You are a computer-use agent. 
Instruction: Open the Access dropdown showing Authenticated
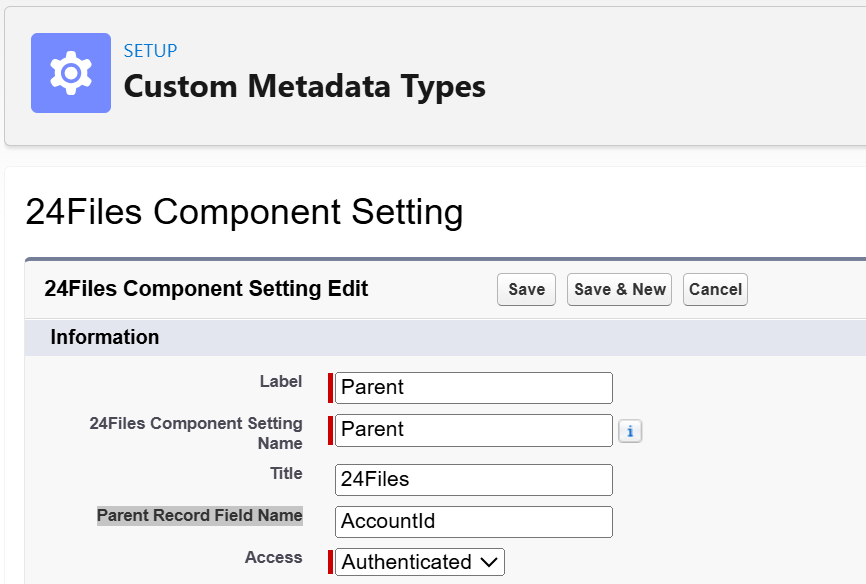[x=420, y=562]
